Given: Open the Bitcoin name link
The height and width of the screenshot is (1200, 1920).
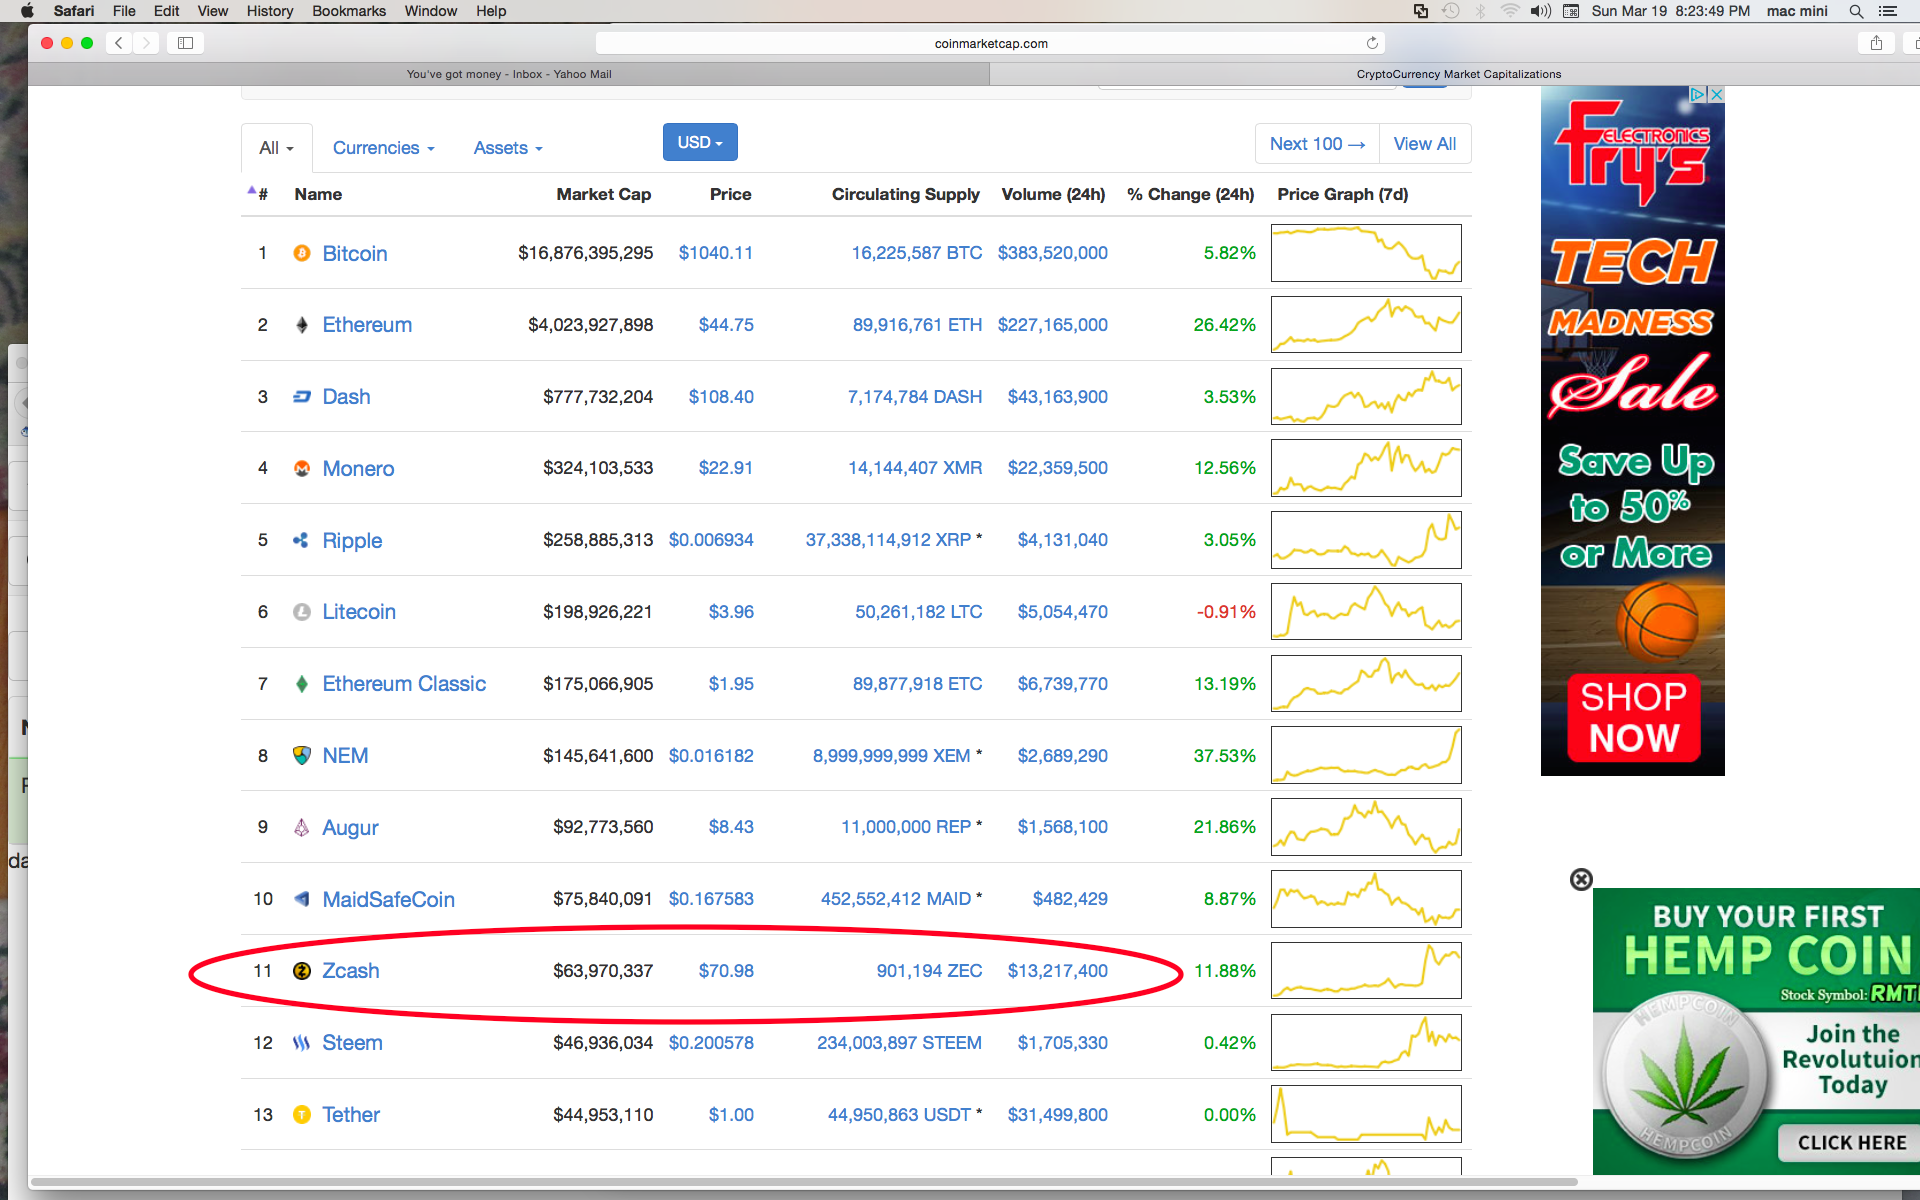Looking at the screenshot, I should point(354,253).
